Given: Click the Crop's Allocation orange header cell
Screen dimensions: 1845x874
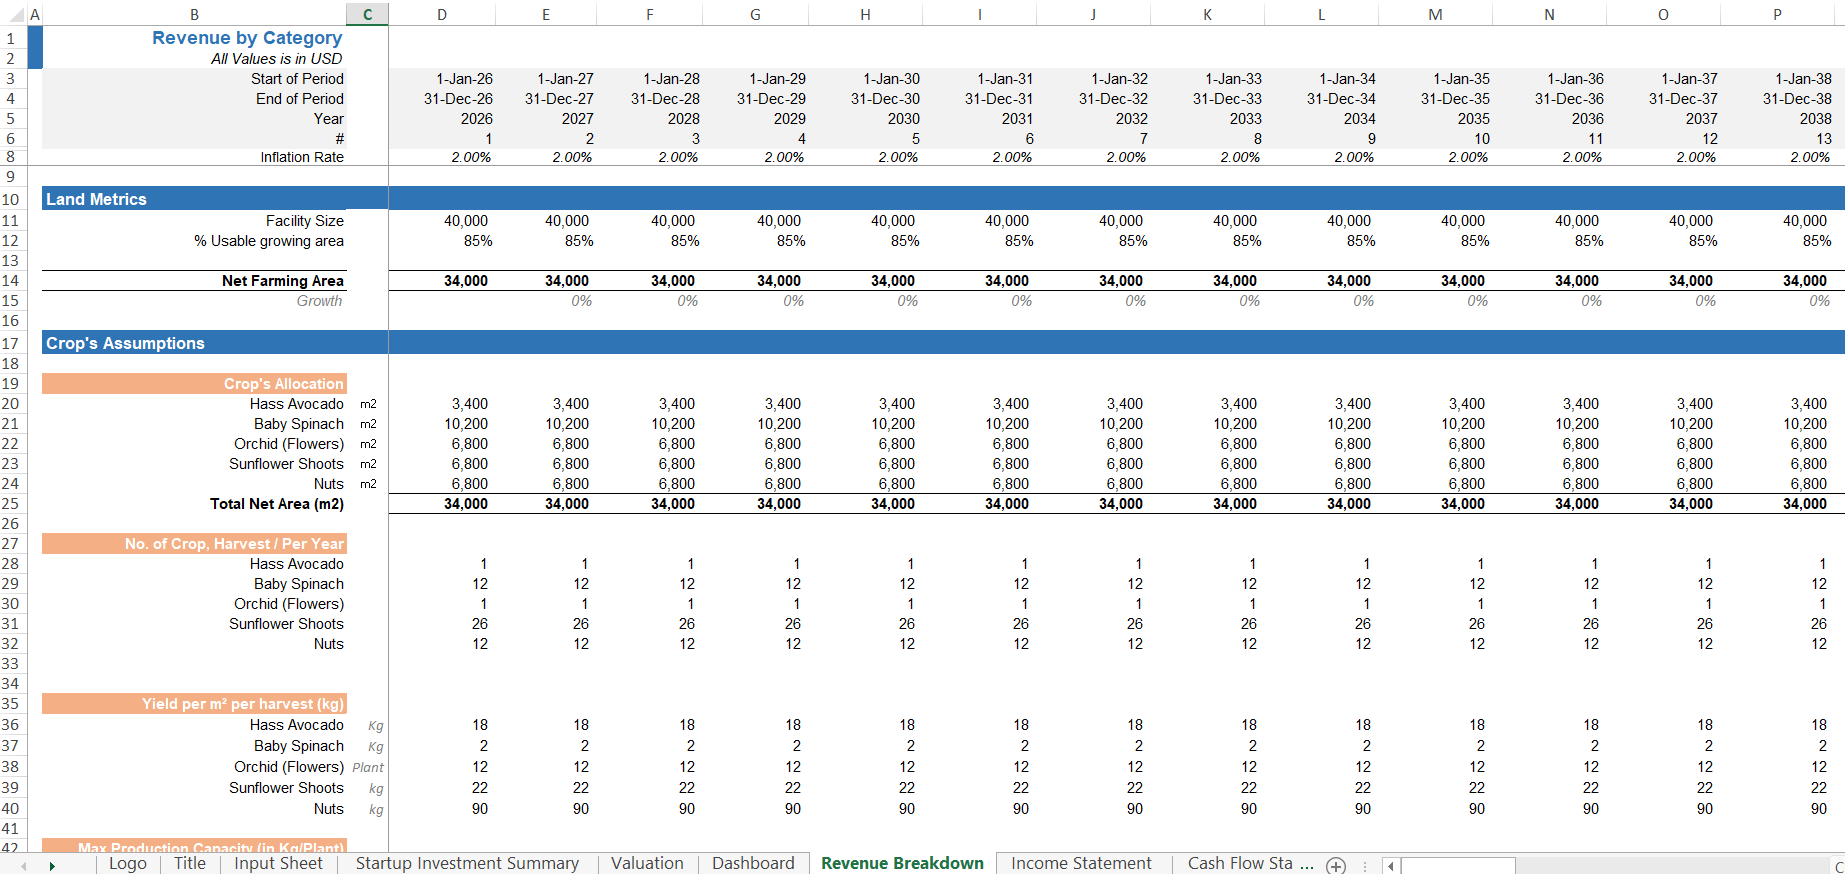Looking at the screenshot, I should pyautogui.click(x=195, y=384).
